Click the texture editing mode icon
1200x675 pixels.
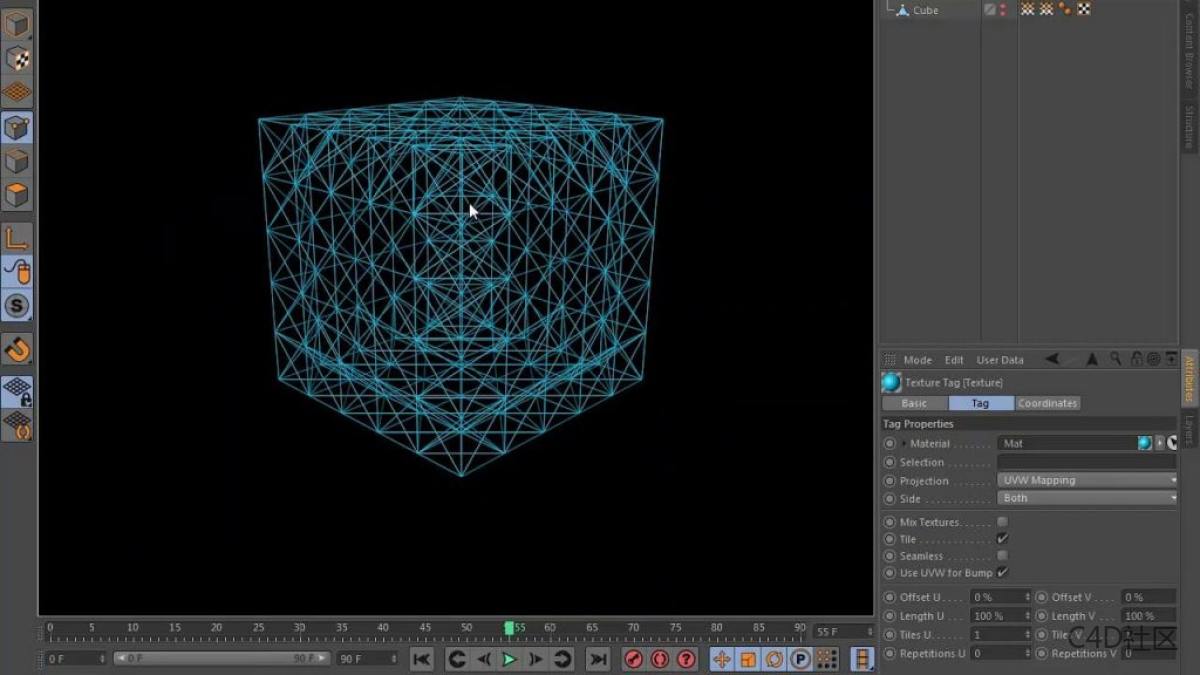click(x=17, y=58)
